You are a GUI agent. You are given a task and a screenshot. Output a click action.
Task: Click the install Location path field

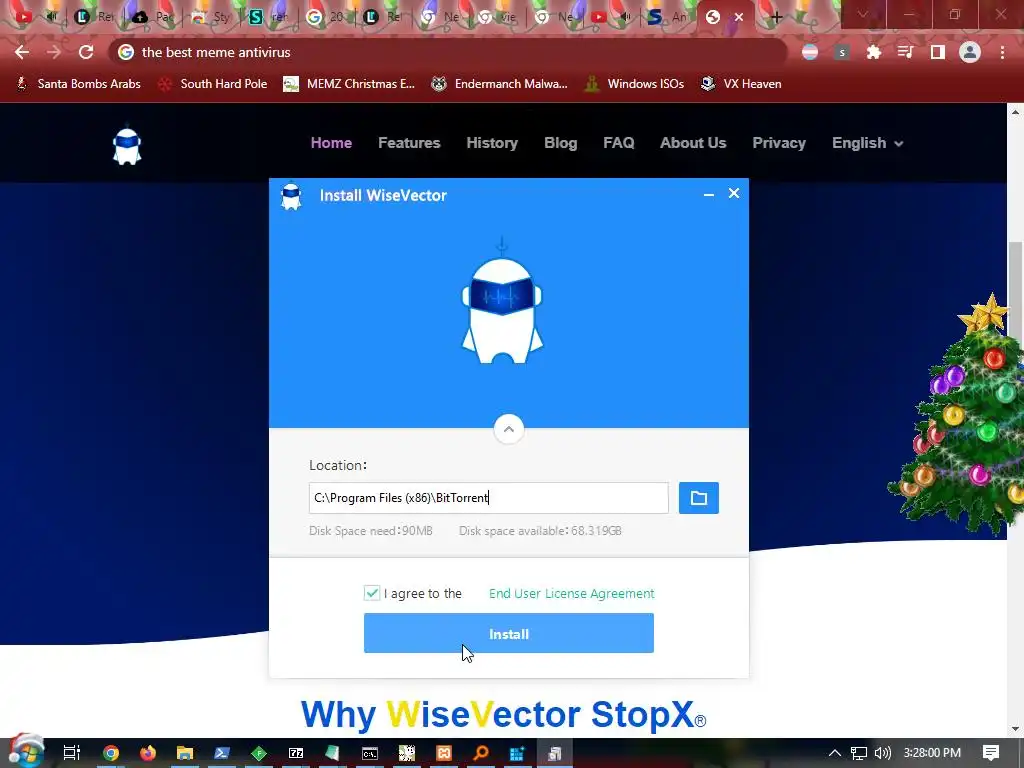tap(488, 498)
